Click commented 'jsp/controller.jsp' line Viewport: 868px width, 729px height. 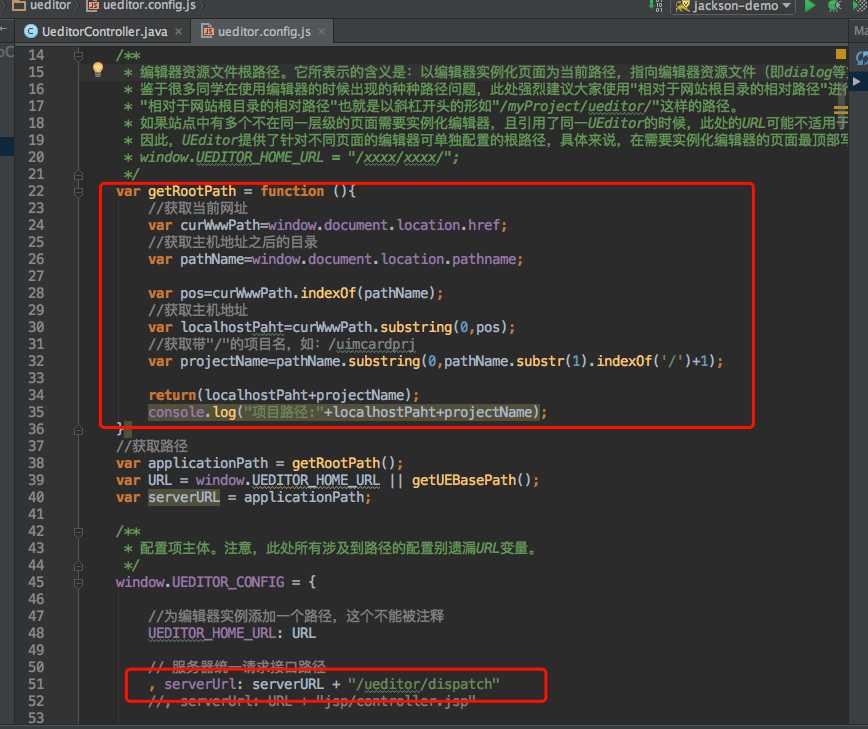coord(312,702)
